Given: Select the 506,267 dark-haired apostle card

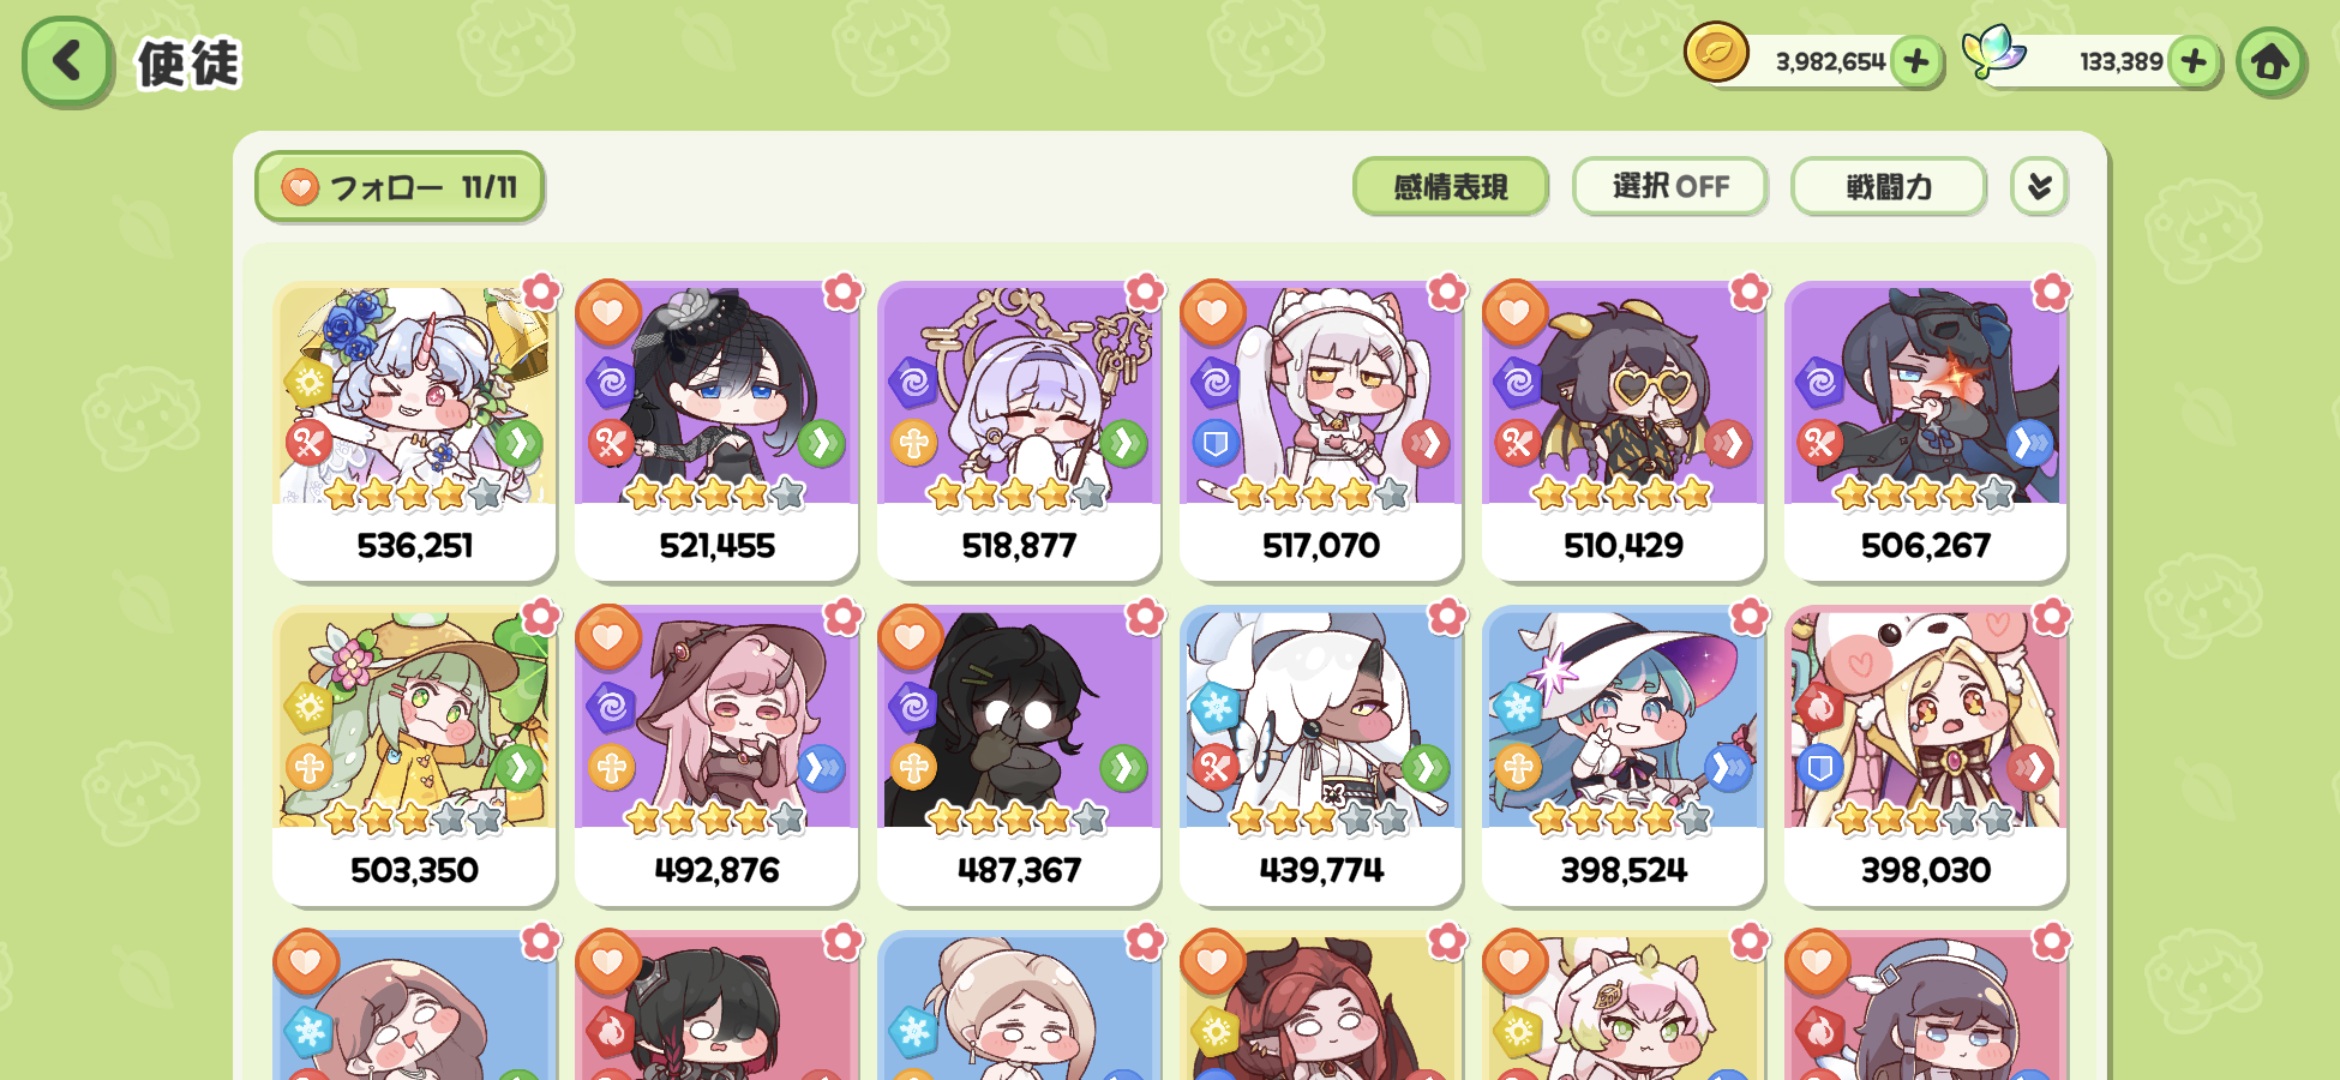Looking at the screenshot, I should [x=1925, y=430].
